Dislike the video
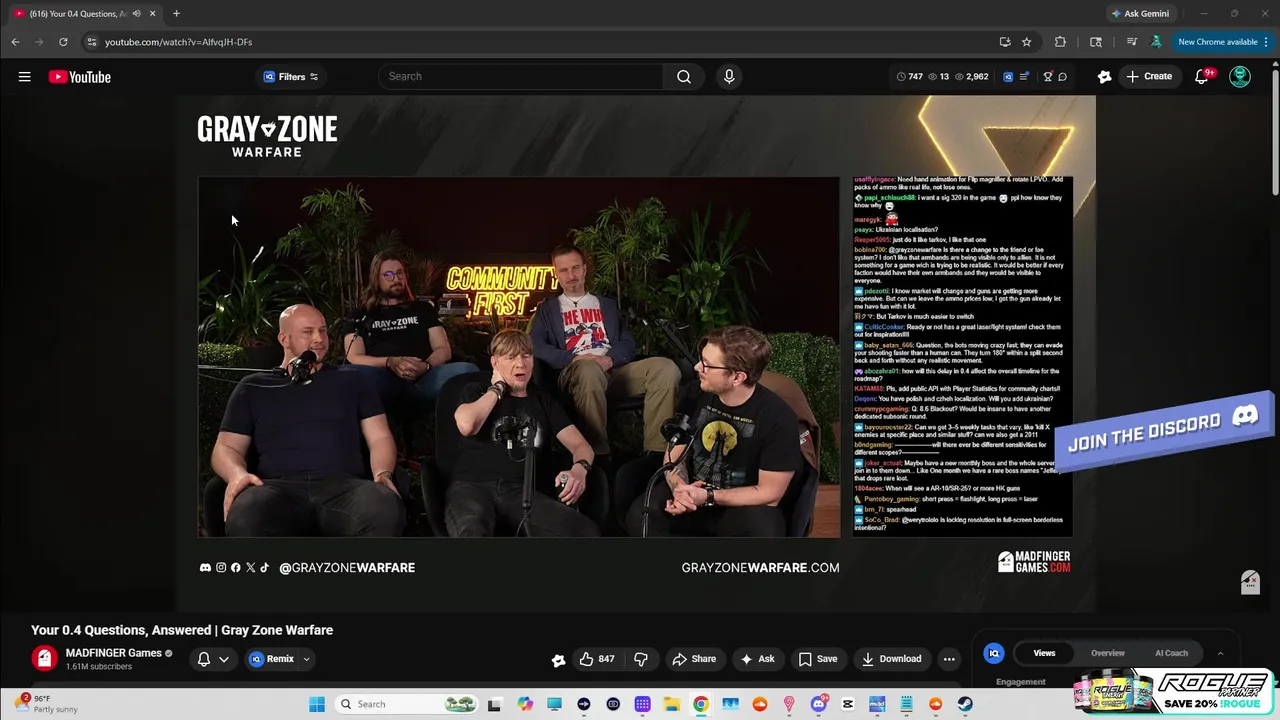 (641, 659)
